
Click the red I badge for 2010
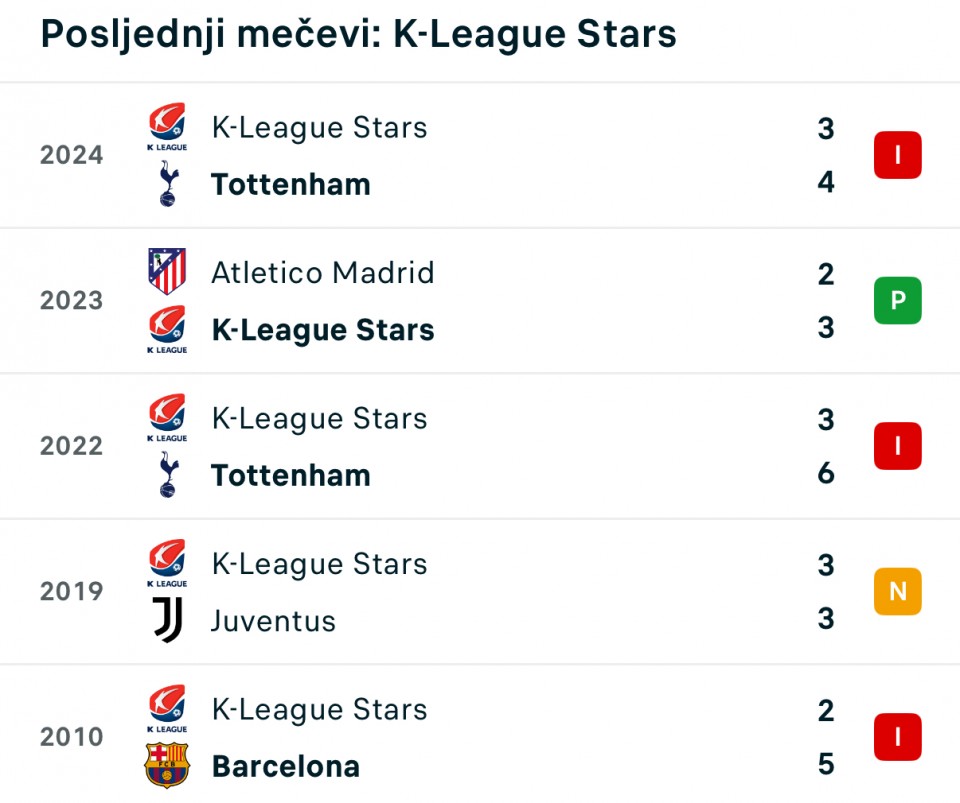pos(898,737)
